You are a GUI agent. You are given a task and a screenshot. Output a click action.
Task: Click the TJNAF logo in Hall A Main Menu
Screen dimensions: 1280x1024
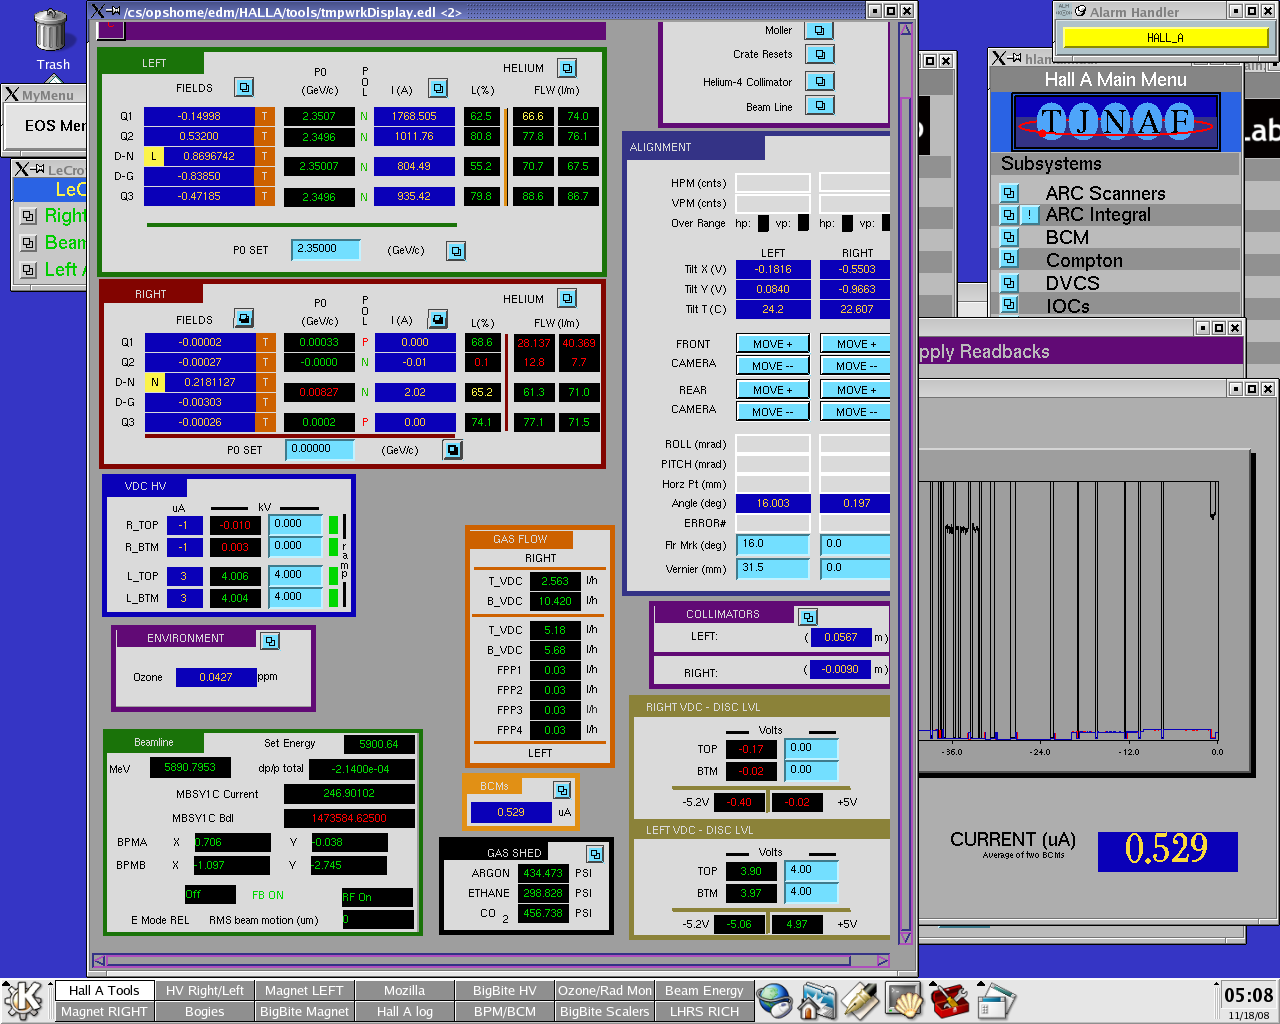[1116, 123]
